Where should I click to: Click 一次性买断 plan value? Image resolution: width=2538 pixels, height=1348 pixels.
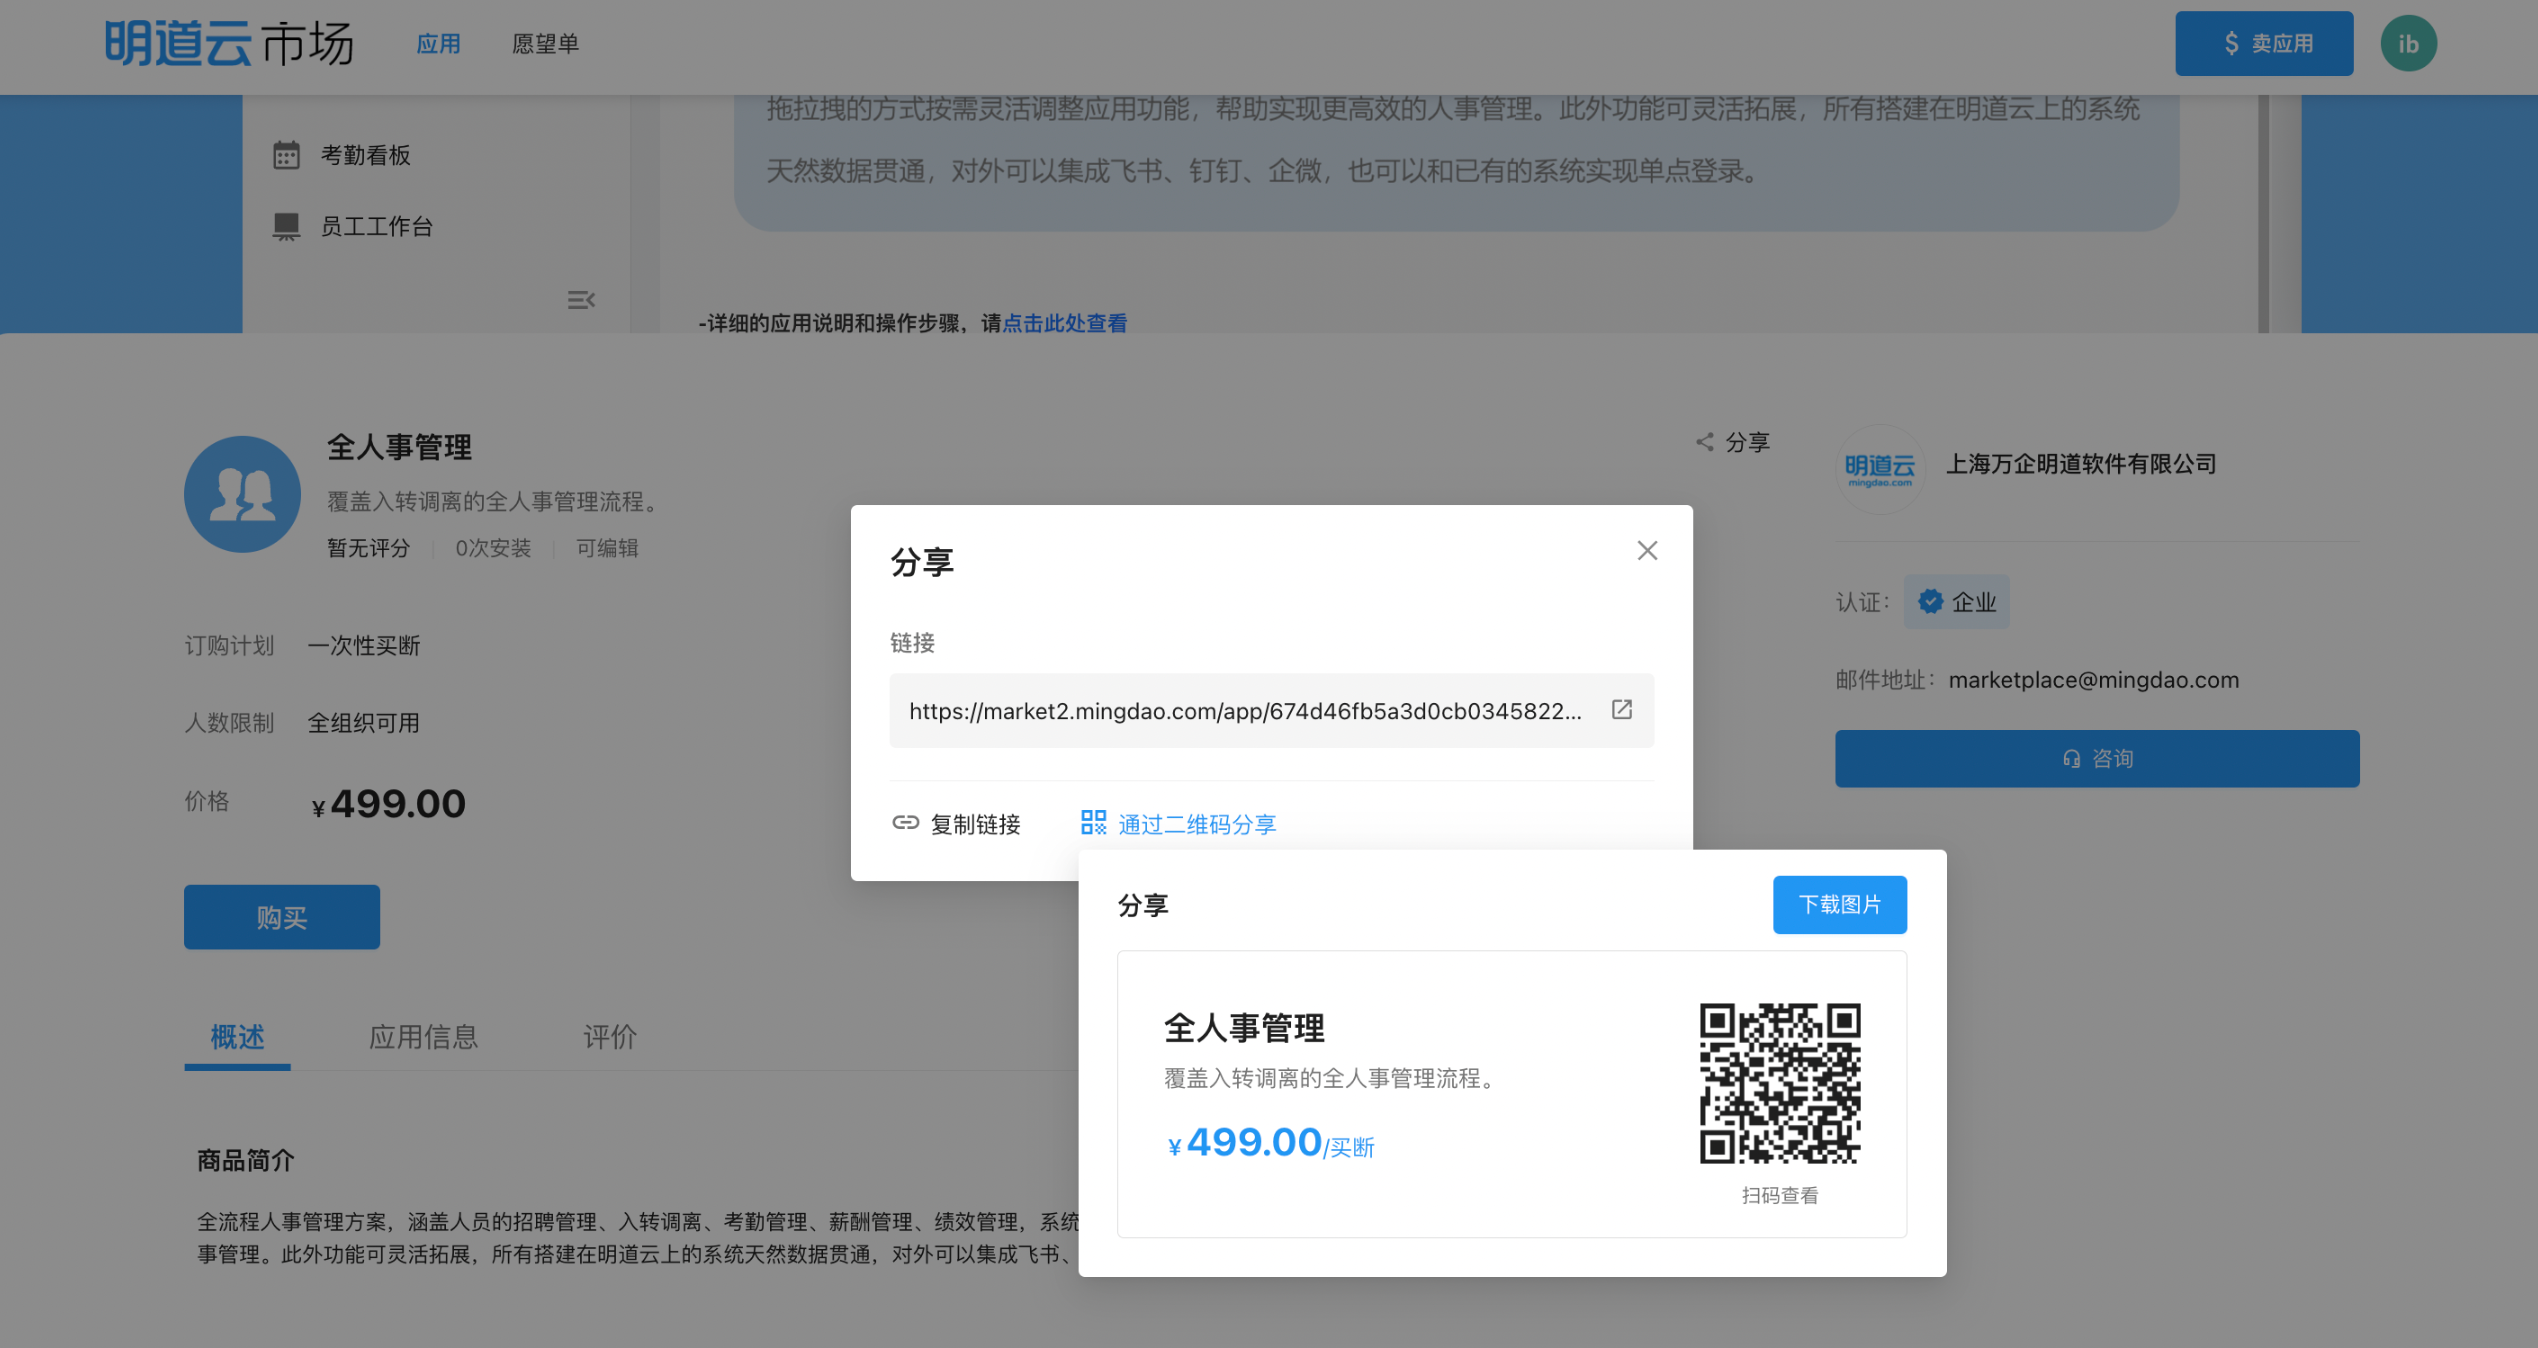click(363, 646)
